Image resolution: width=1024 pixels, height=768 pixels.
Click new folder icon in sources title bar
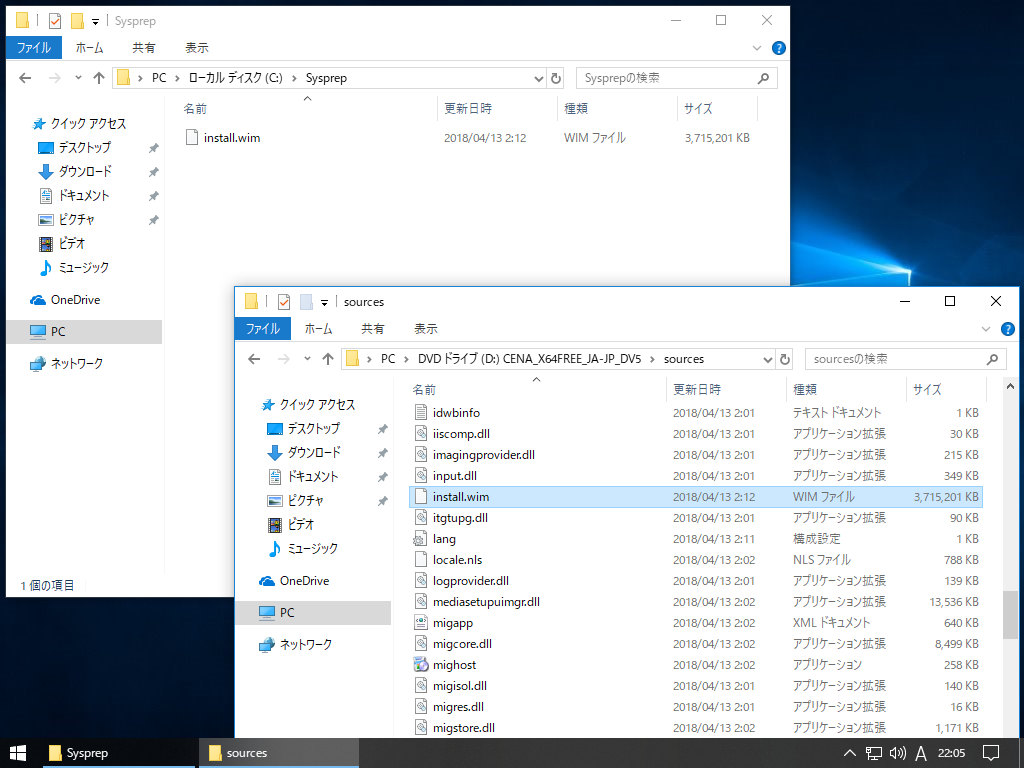point(306,302)
